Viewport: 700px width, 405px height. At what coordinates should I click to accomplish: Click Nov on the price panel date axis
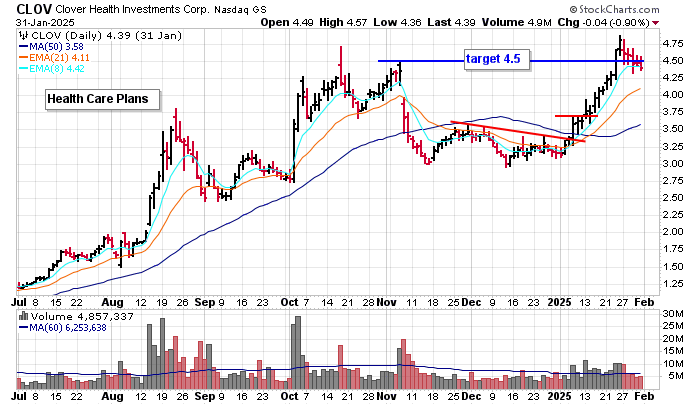387,302
